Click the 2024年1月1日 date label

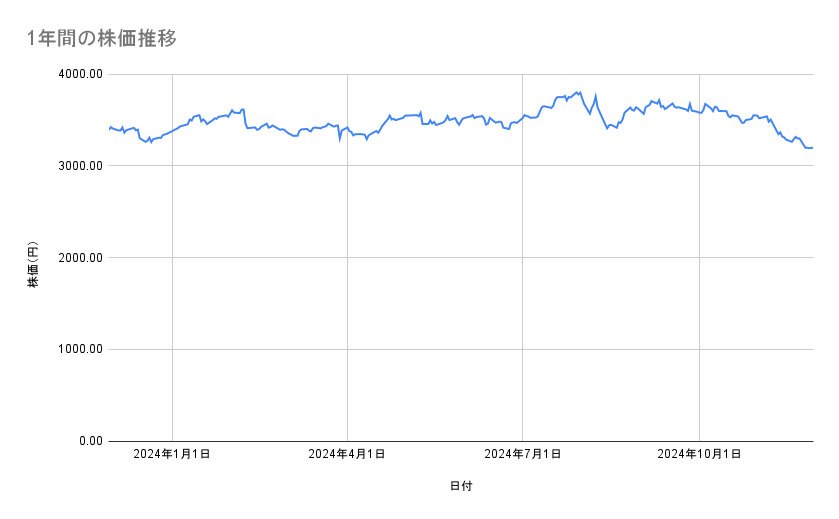pyautogui.click(x=172, y=454)
